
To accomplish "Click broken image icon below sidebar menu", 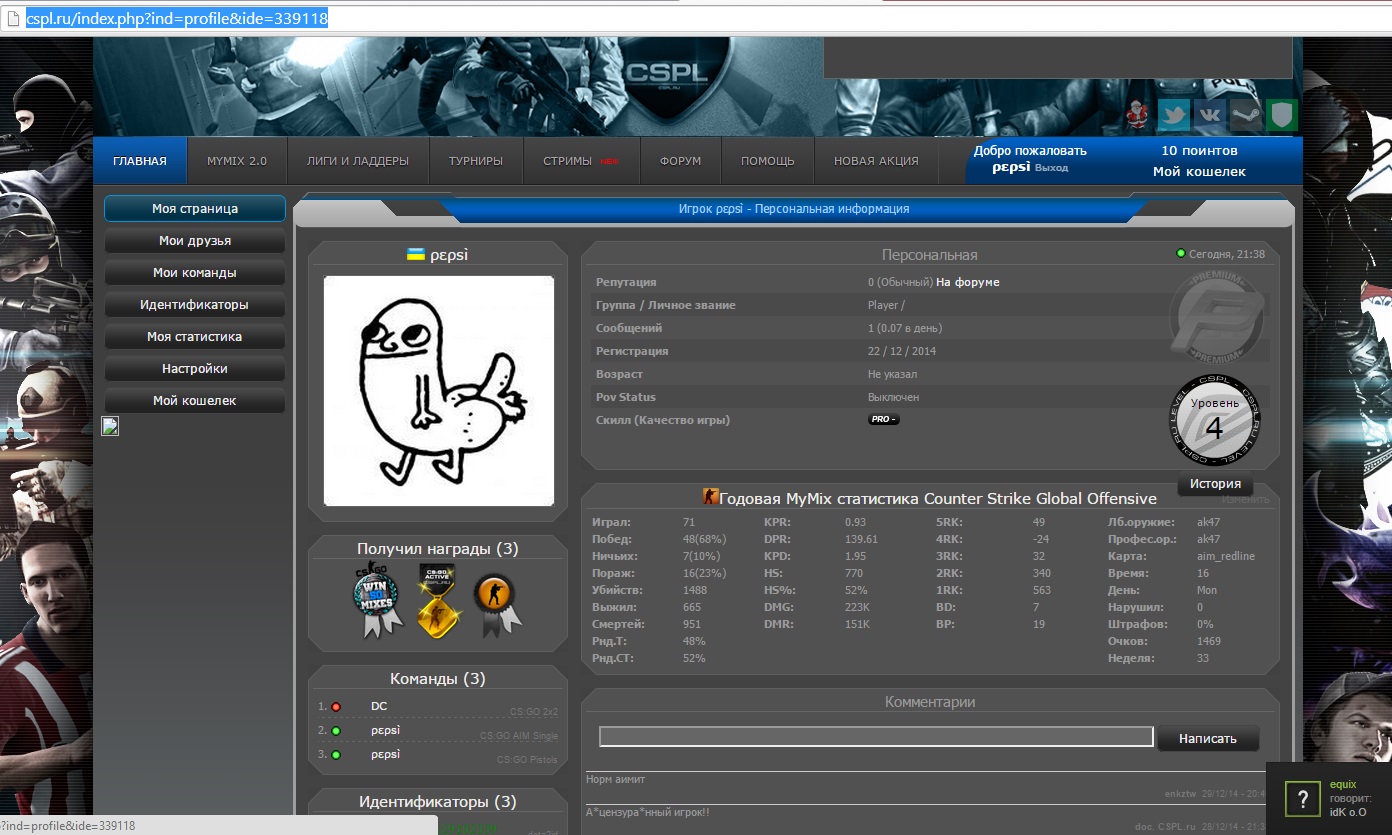I will pyautogui.click(x=110, y=426).
